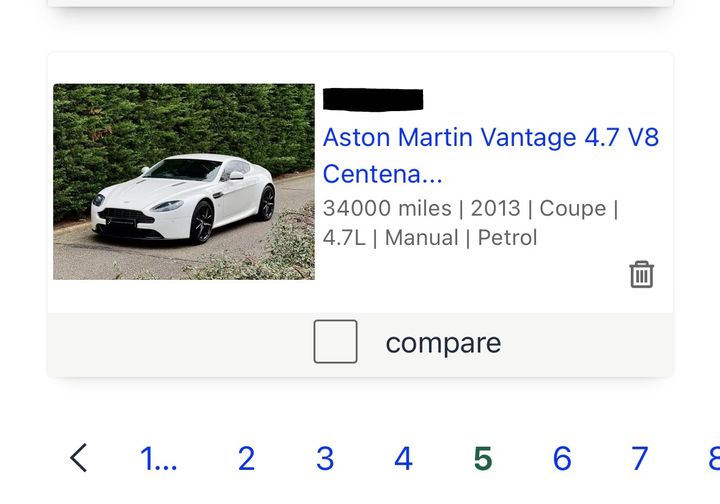
Task: Go to previous page using left chevron
Action: click(79, 458)
